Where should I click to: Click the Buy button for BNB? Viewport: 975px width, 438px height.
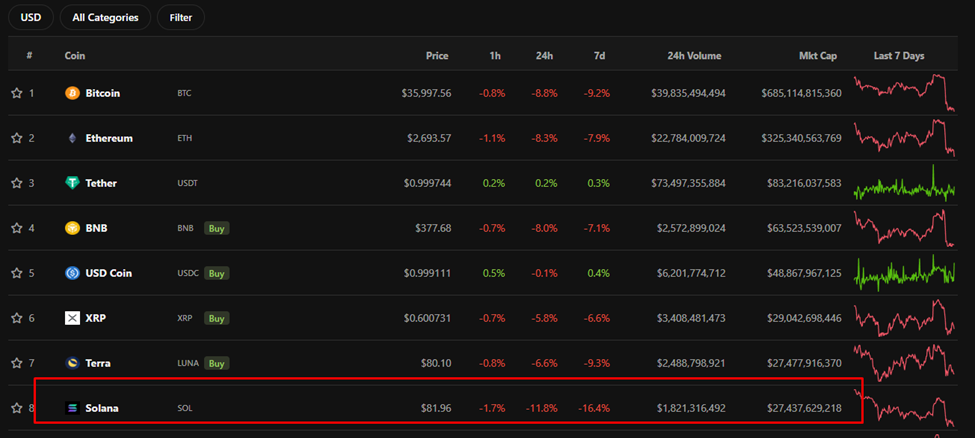(x=216, y=228)
